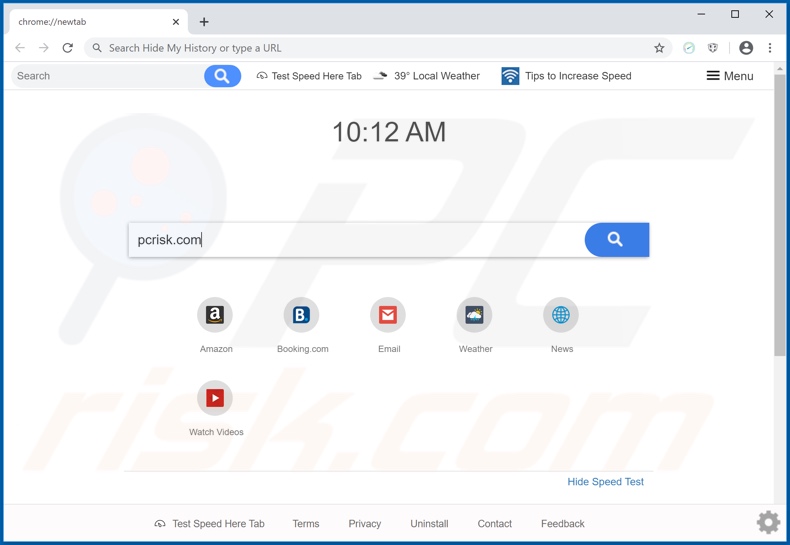
Task: Select the chrome://newtab tab
Action: tap(98, 22)
